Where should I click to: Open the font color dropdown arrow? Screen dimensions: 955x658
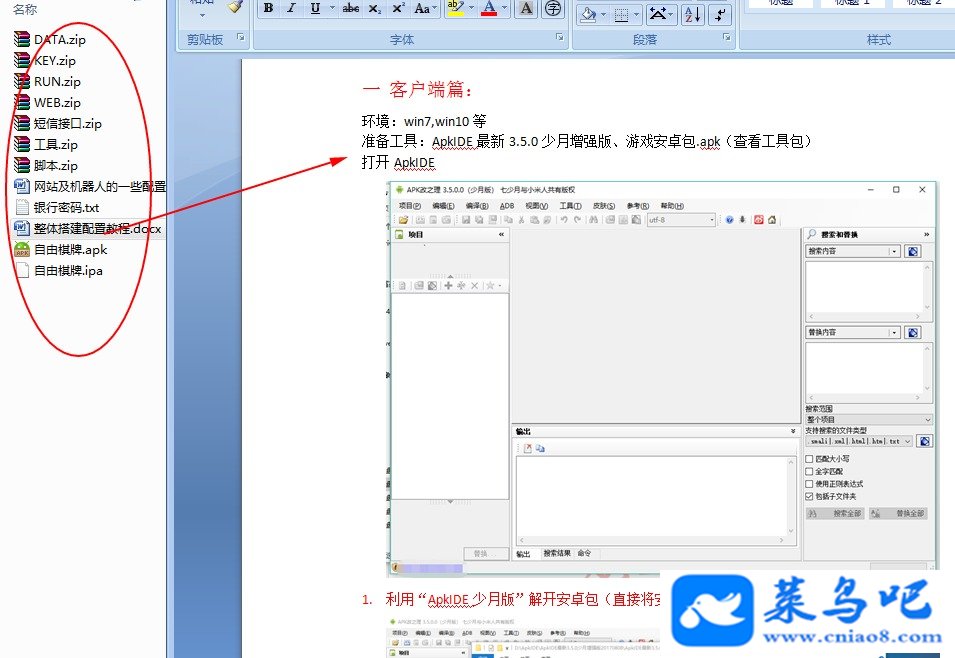coord(506,8)
